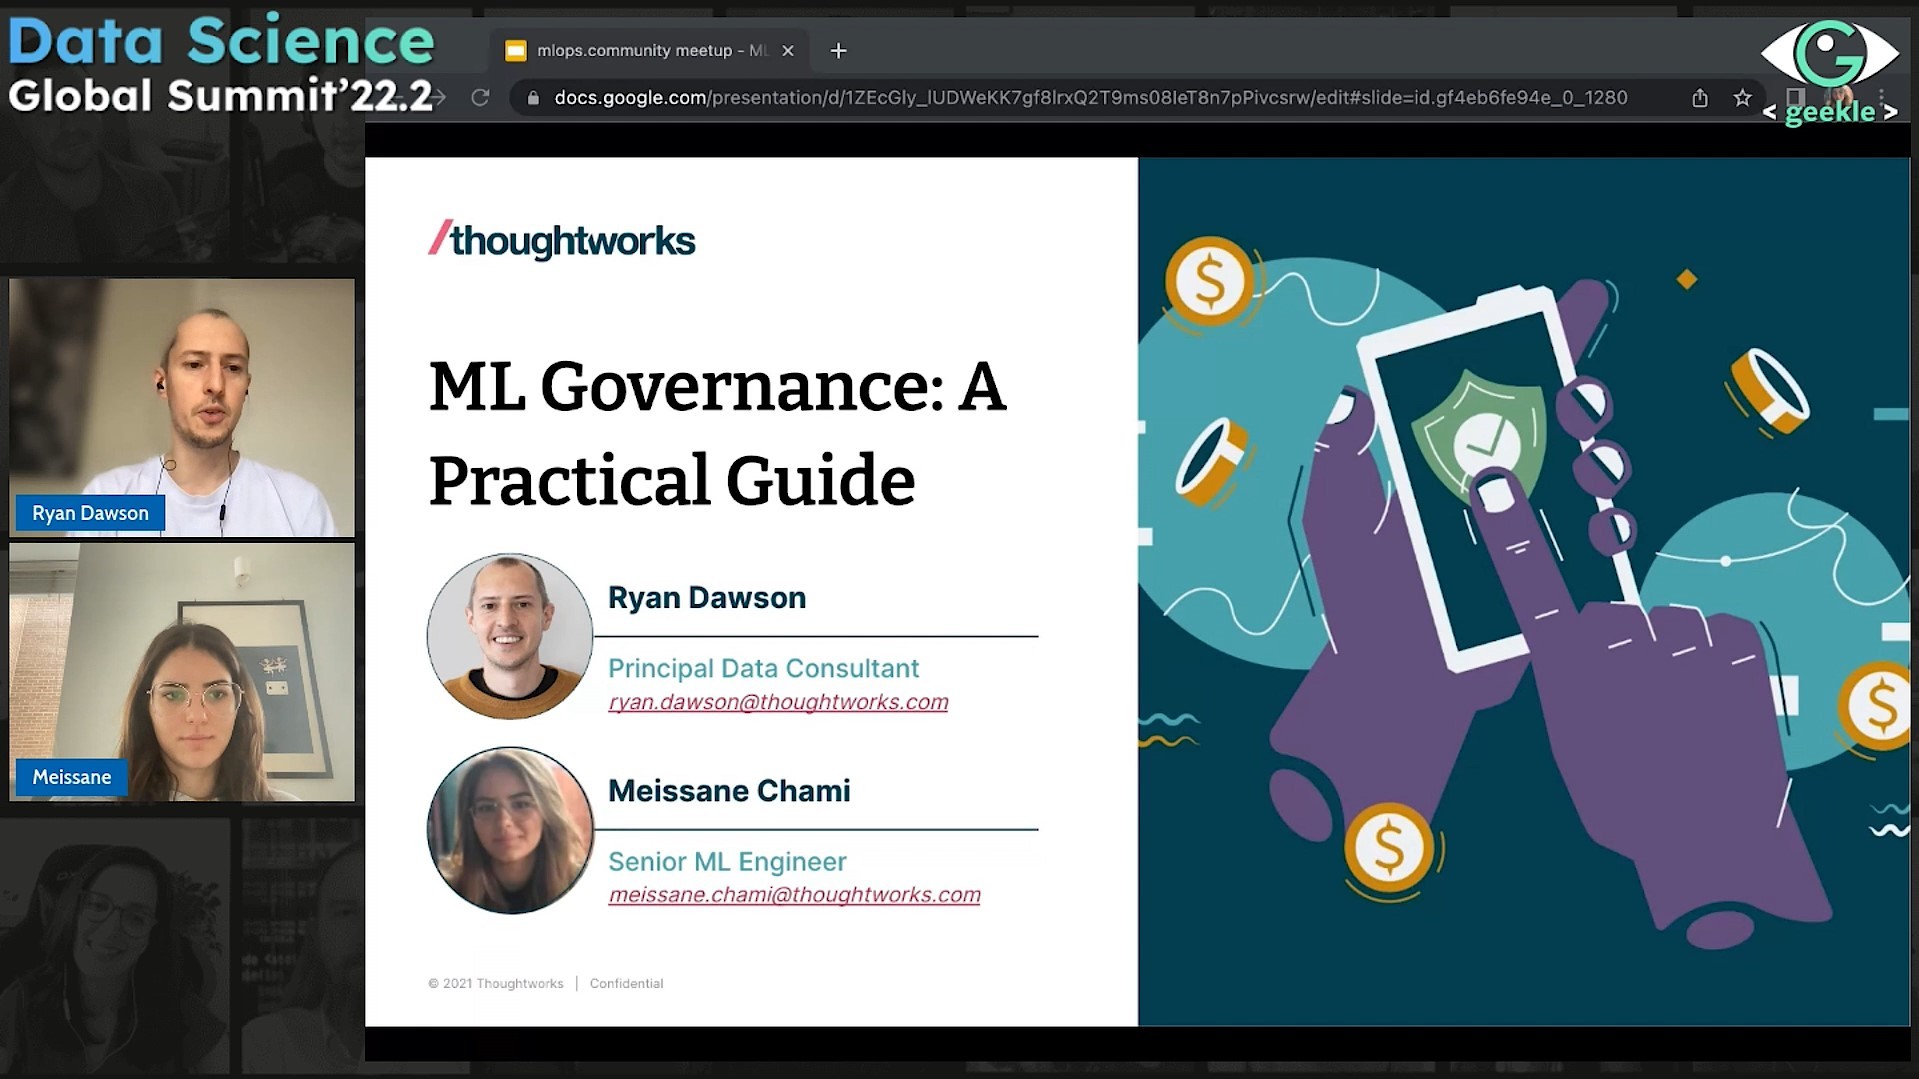1919x1079 pixels.
Task: Open meissane.chami@thoughtworks.com email link
Action: pyautogui.click(x=794, y=895)
